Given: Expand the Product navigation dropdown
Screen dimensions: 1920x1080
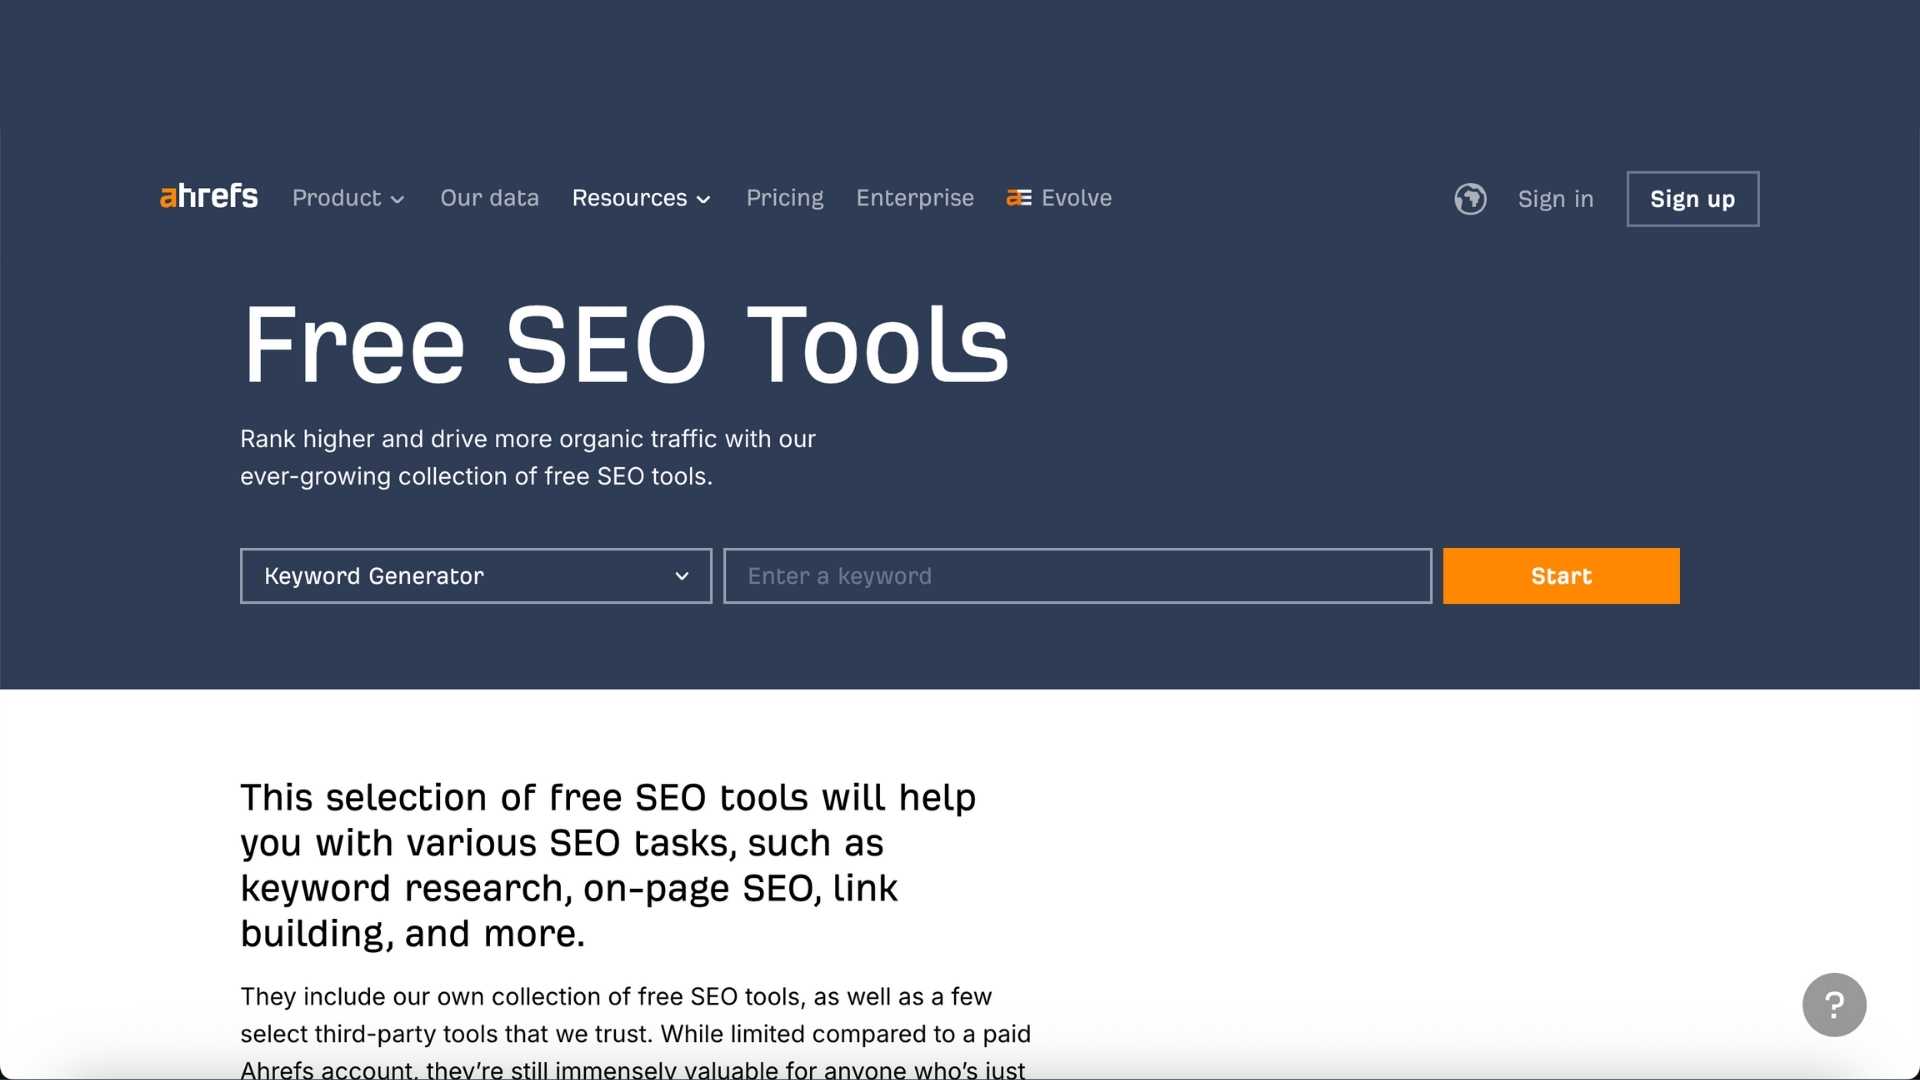Looking at the screenshot, I should tap(347, 198).
